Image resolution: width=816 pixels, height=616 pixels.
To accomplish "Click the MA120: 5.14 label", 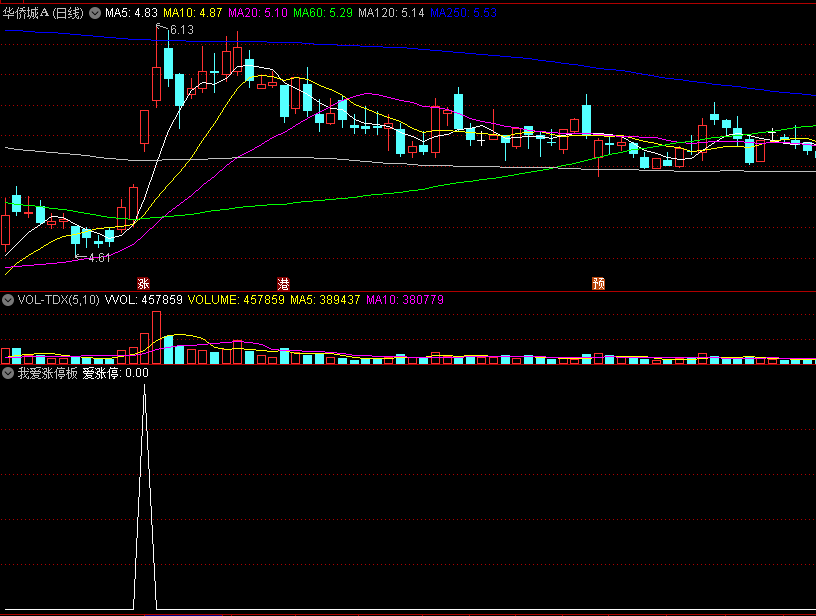I will click(391, 13).
